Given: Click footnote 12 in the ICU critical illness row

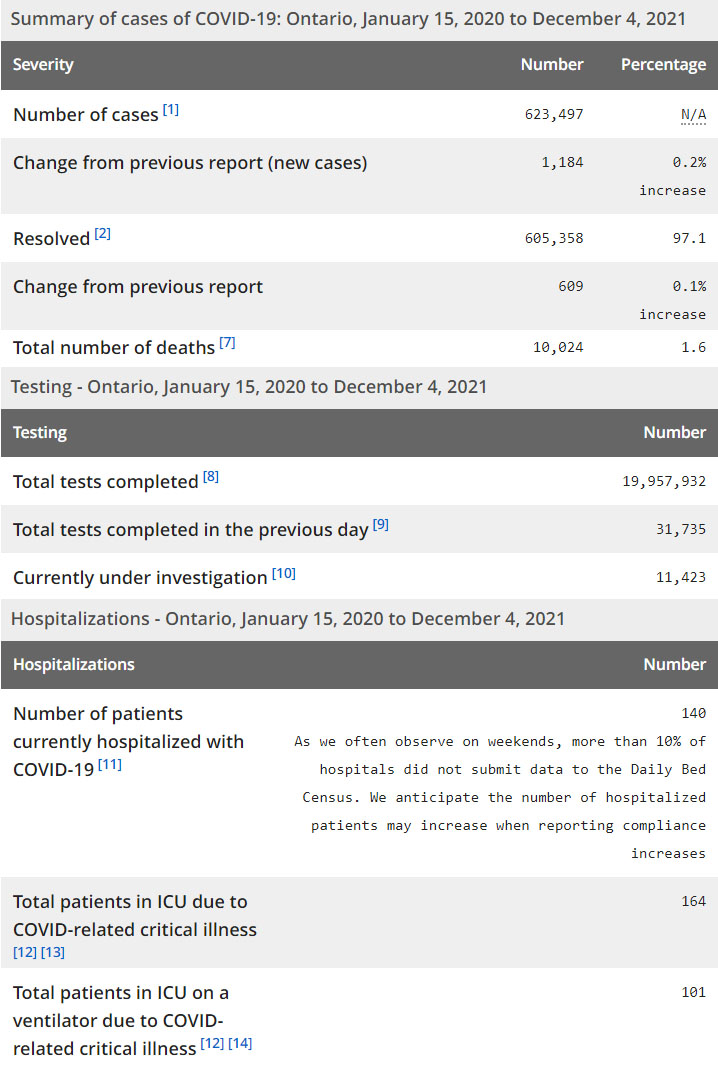Looking at the screenshot, I should 25,952.
